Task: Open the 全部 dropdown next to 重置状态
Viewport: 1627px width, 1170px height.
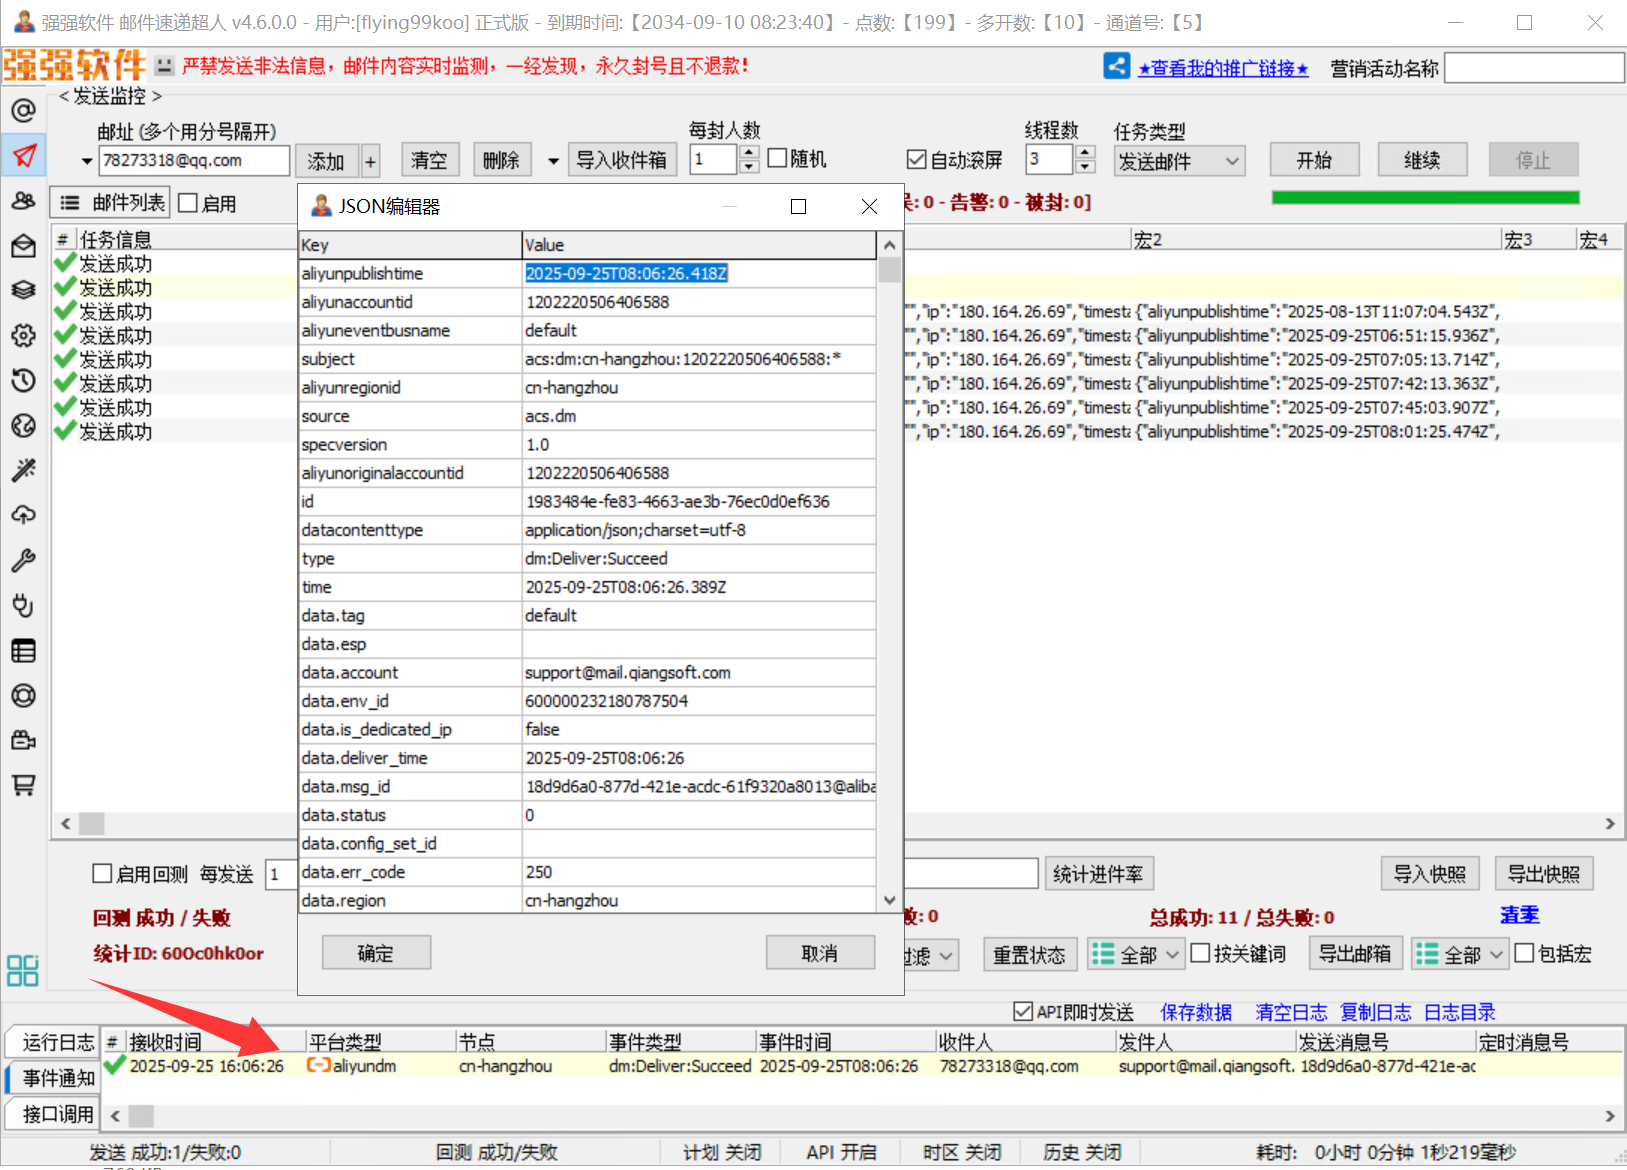Action: point(1136,954)
